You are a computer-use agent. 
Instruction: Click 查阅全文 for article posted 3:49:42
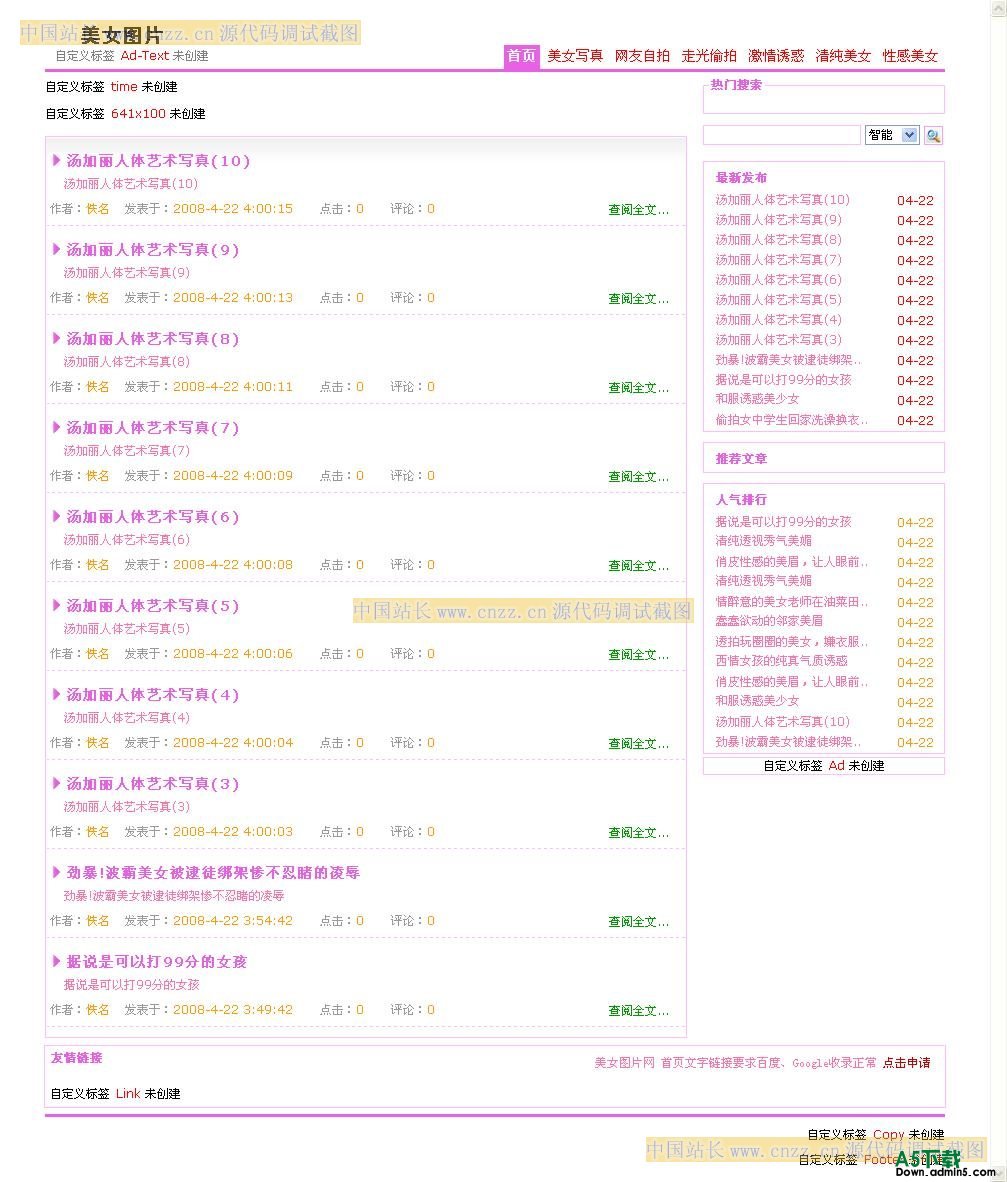click(638, 1010)
